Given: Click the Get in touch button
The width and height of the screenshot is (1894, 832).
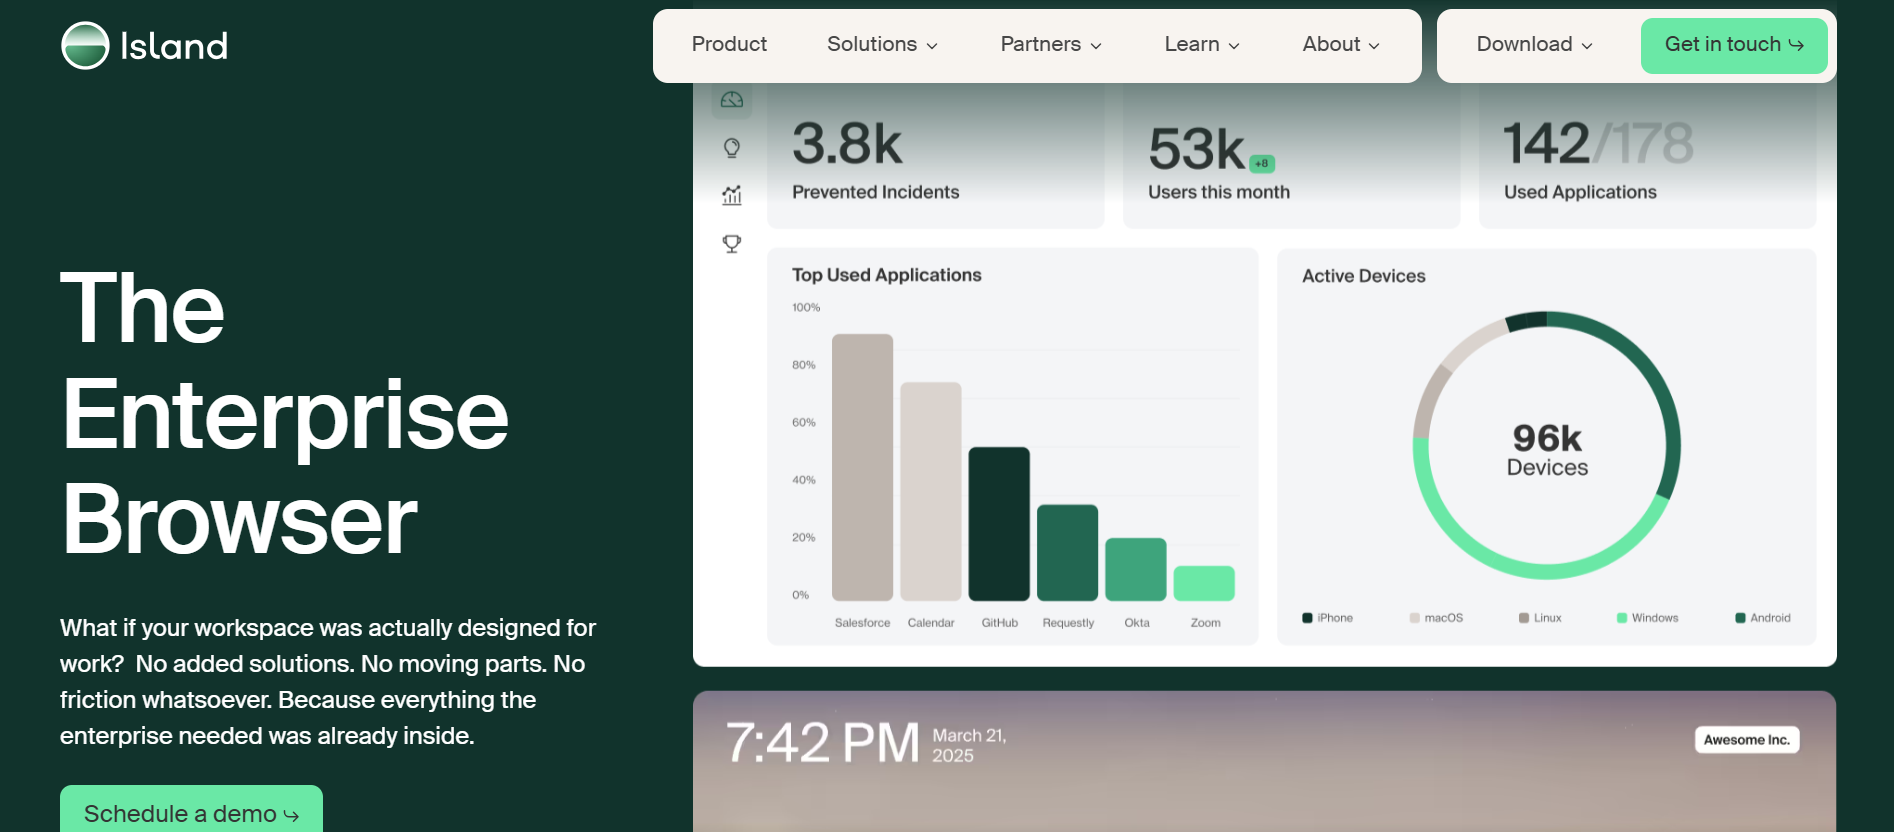Looking at the screenshot, I should pos(1734,45).
